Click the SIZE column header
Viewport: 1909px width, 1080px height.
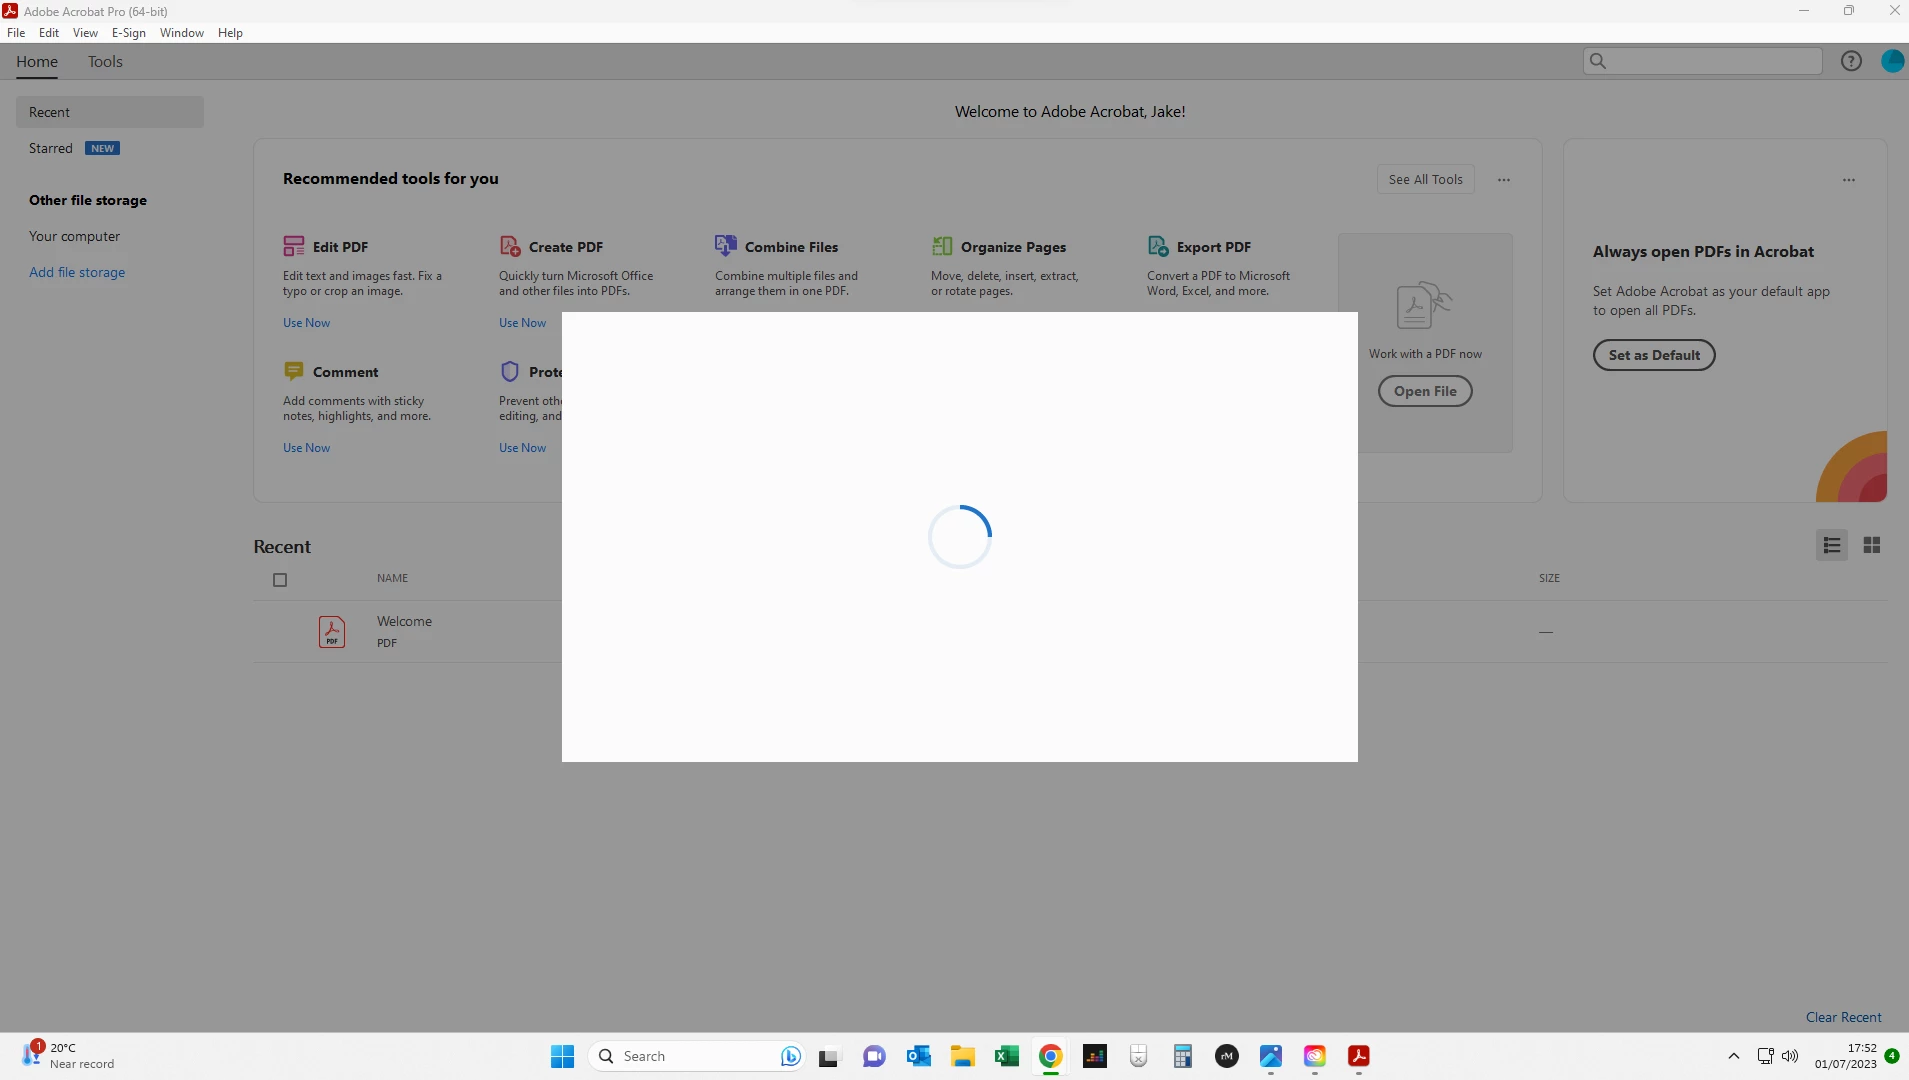[x=1549, y=578]
